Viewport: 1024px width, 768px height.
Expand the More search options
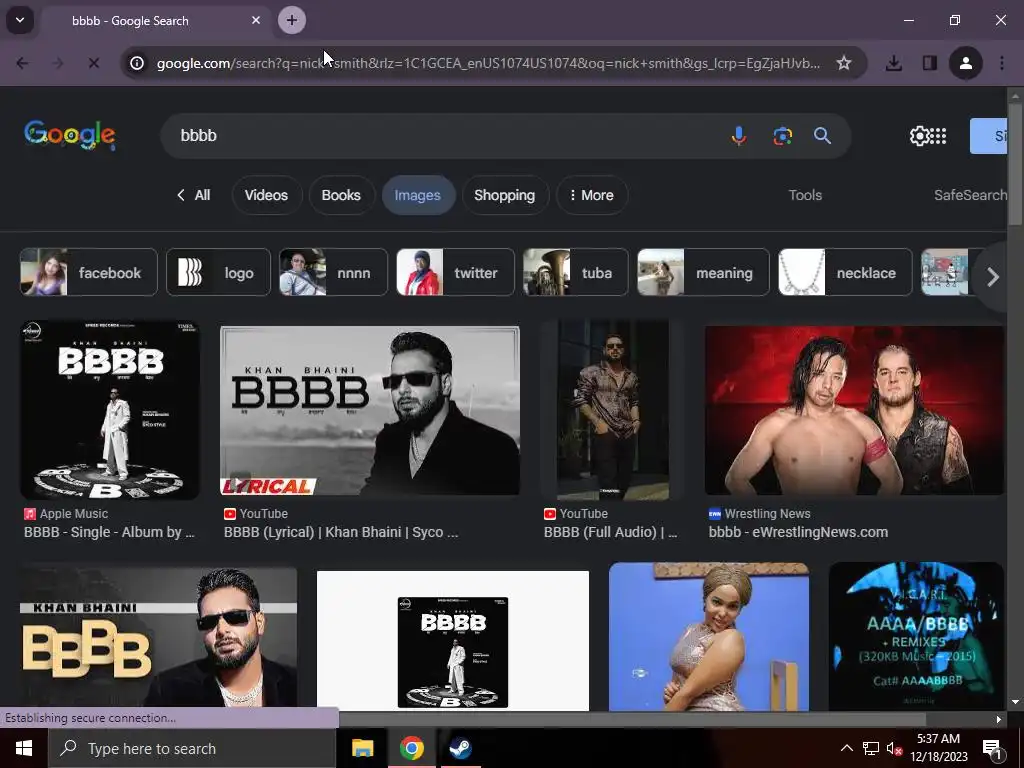(x=592, y=195)
